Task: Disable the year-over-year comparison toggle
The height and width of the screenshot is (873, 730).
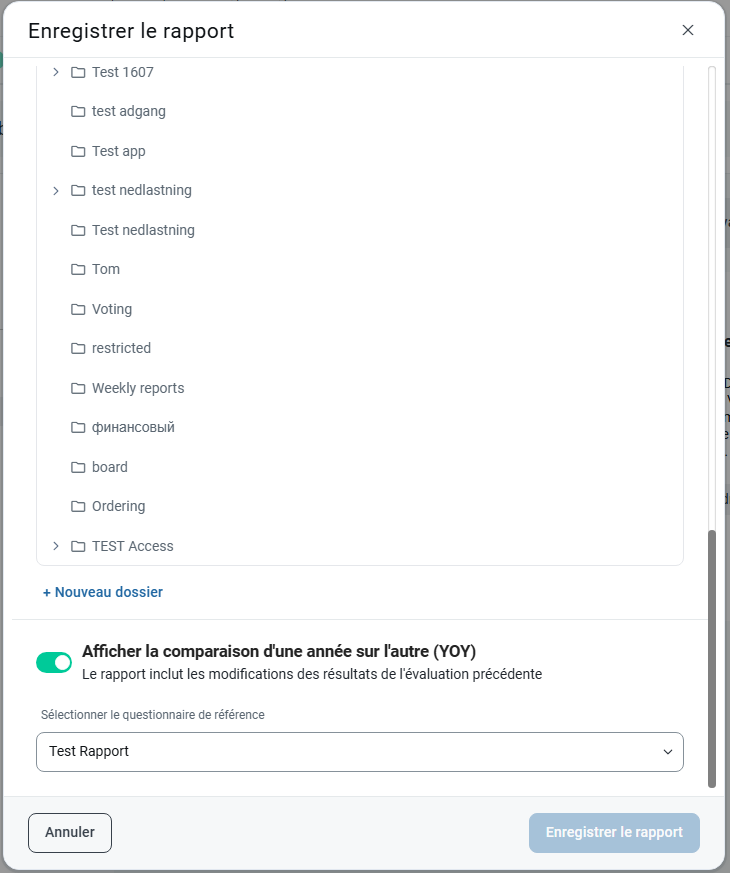Action: [54, 662]
